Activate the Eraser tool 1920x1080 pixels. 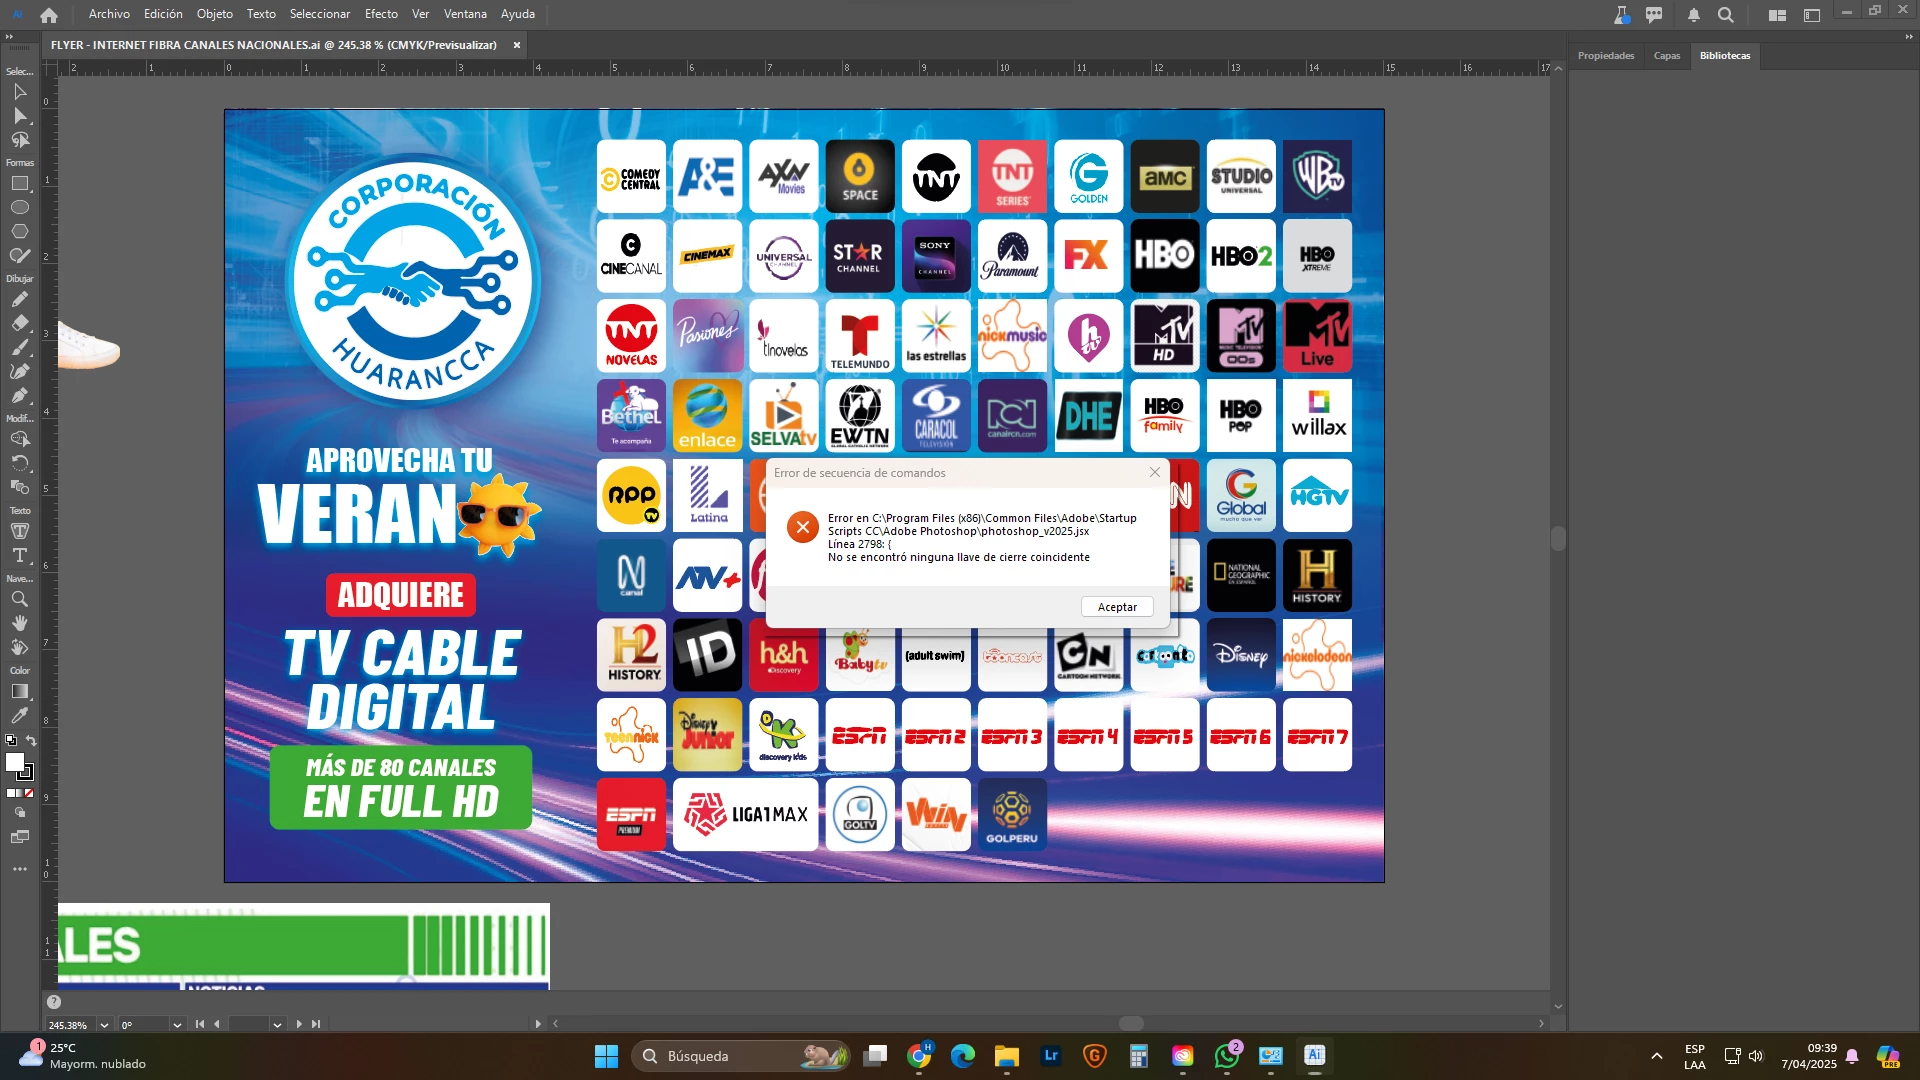tap(20, 323)
